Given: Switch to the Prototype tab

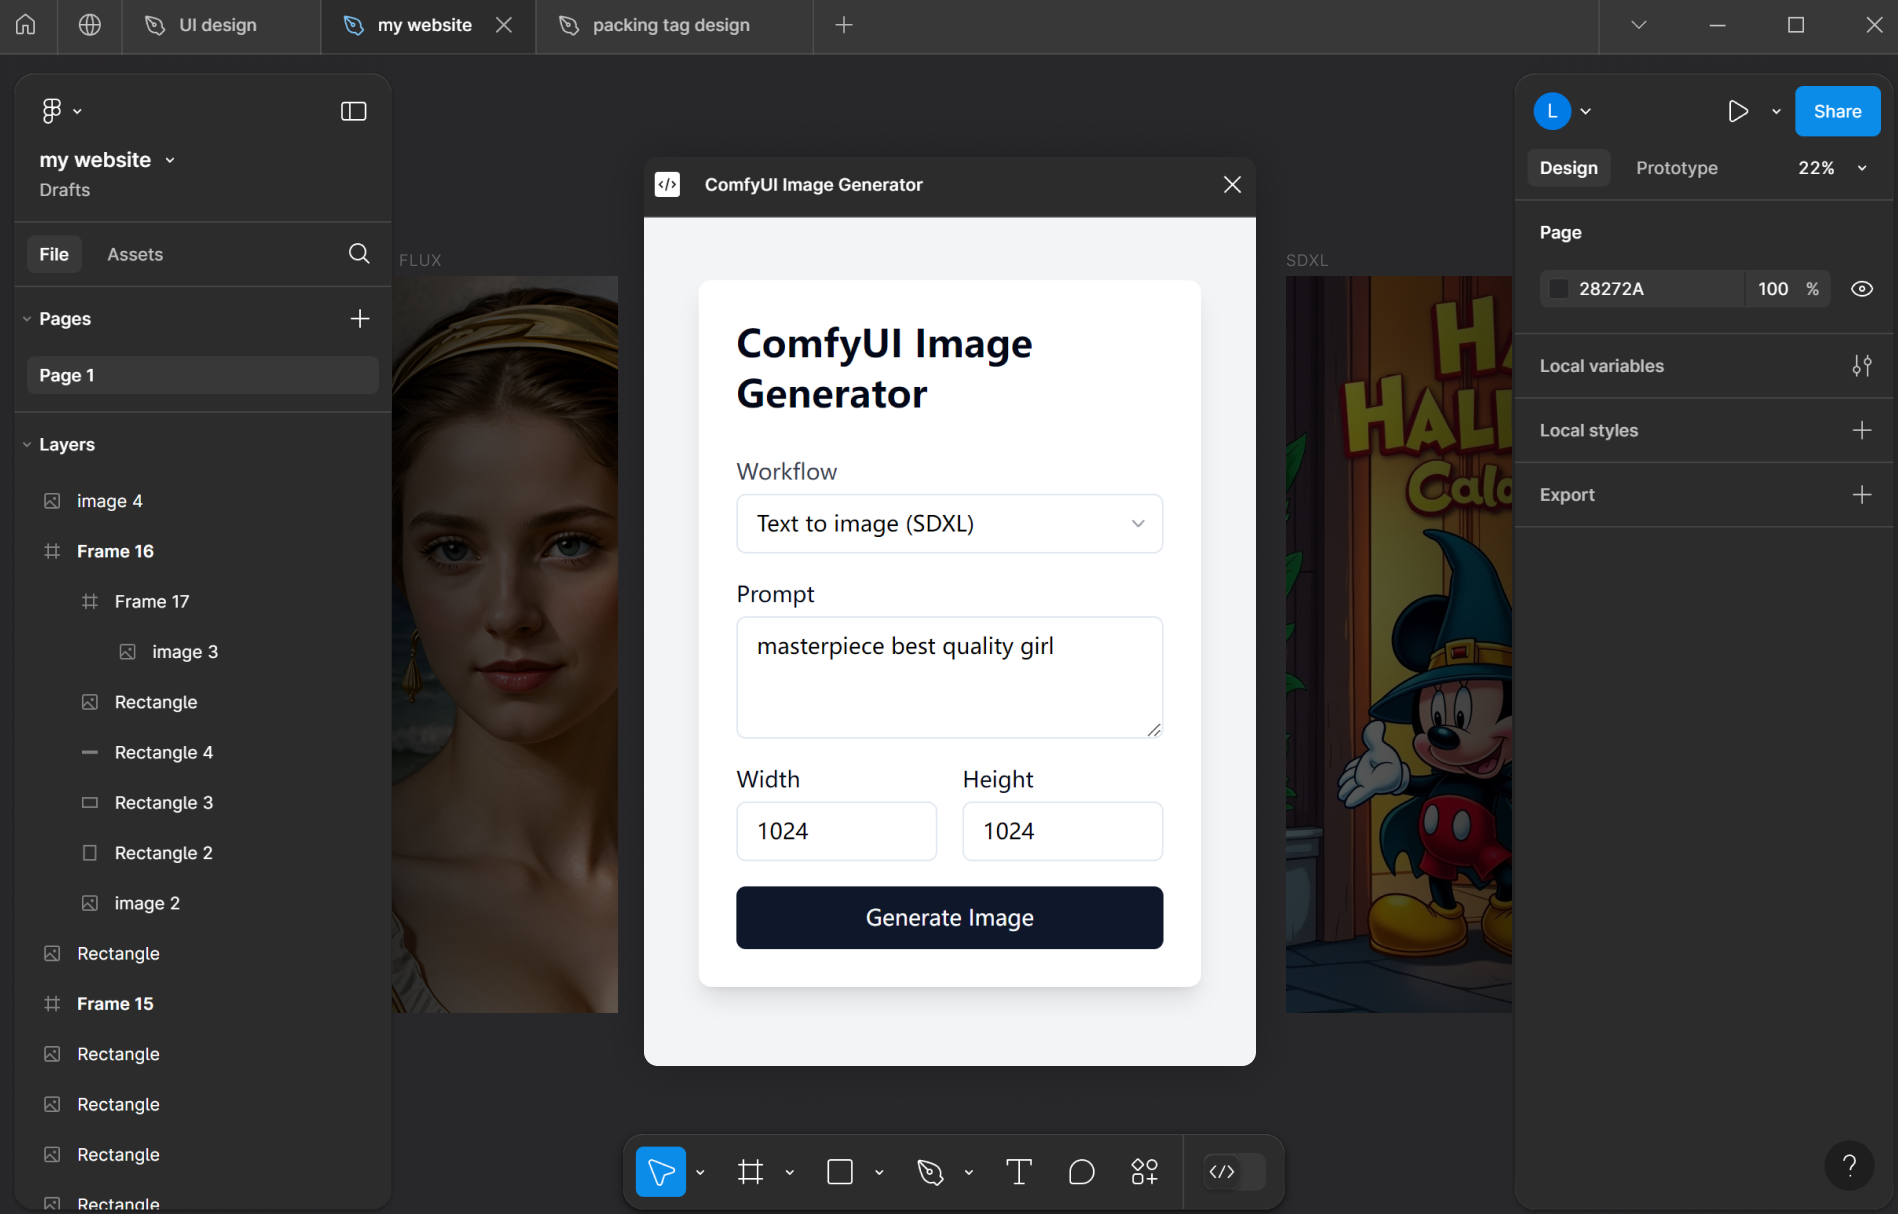Looking at the screenshot, I should click(x=1676, y=167).
